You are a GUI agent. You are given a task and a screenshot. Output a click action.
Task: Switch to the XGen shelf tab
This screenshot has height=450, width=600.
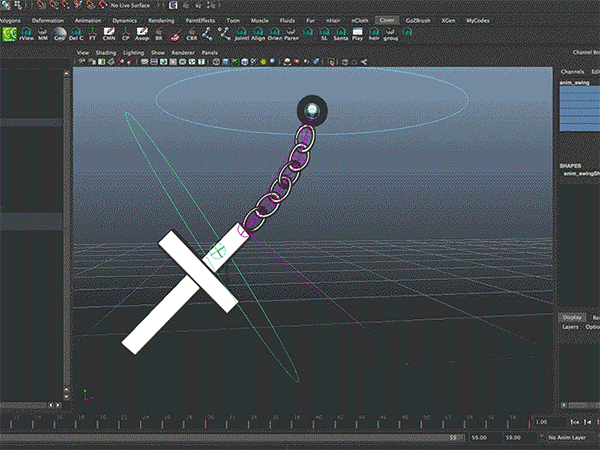(448, 20)
